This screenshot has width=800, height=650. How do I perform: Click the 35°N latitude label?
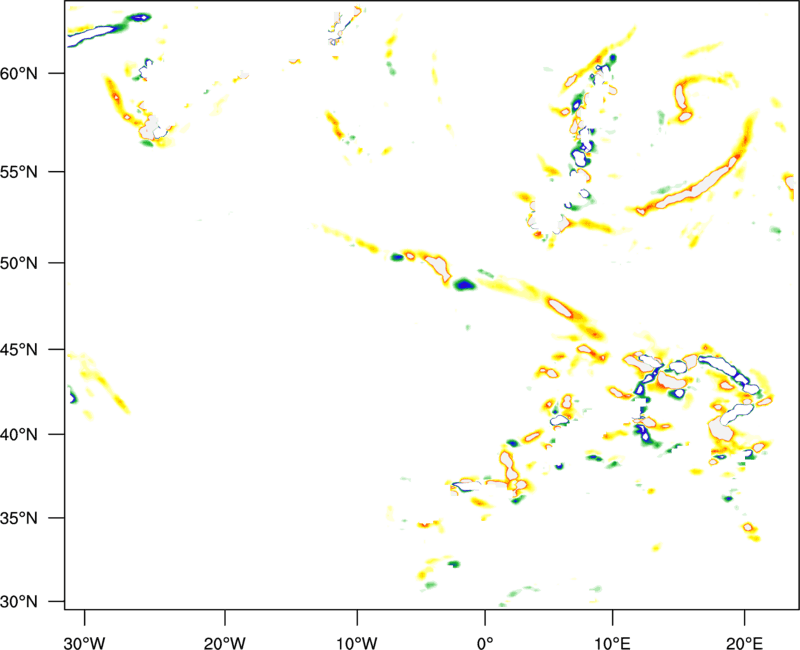click(x=19, y=518)
